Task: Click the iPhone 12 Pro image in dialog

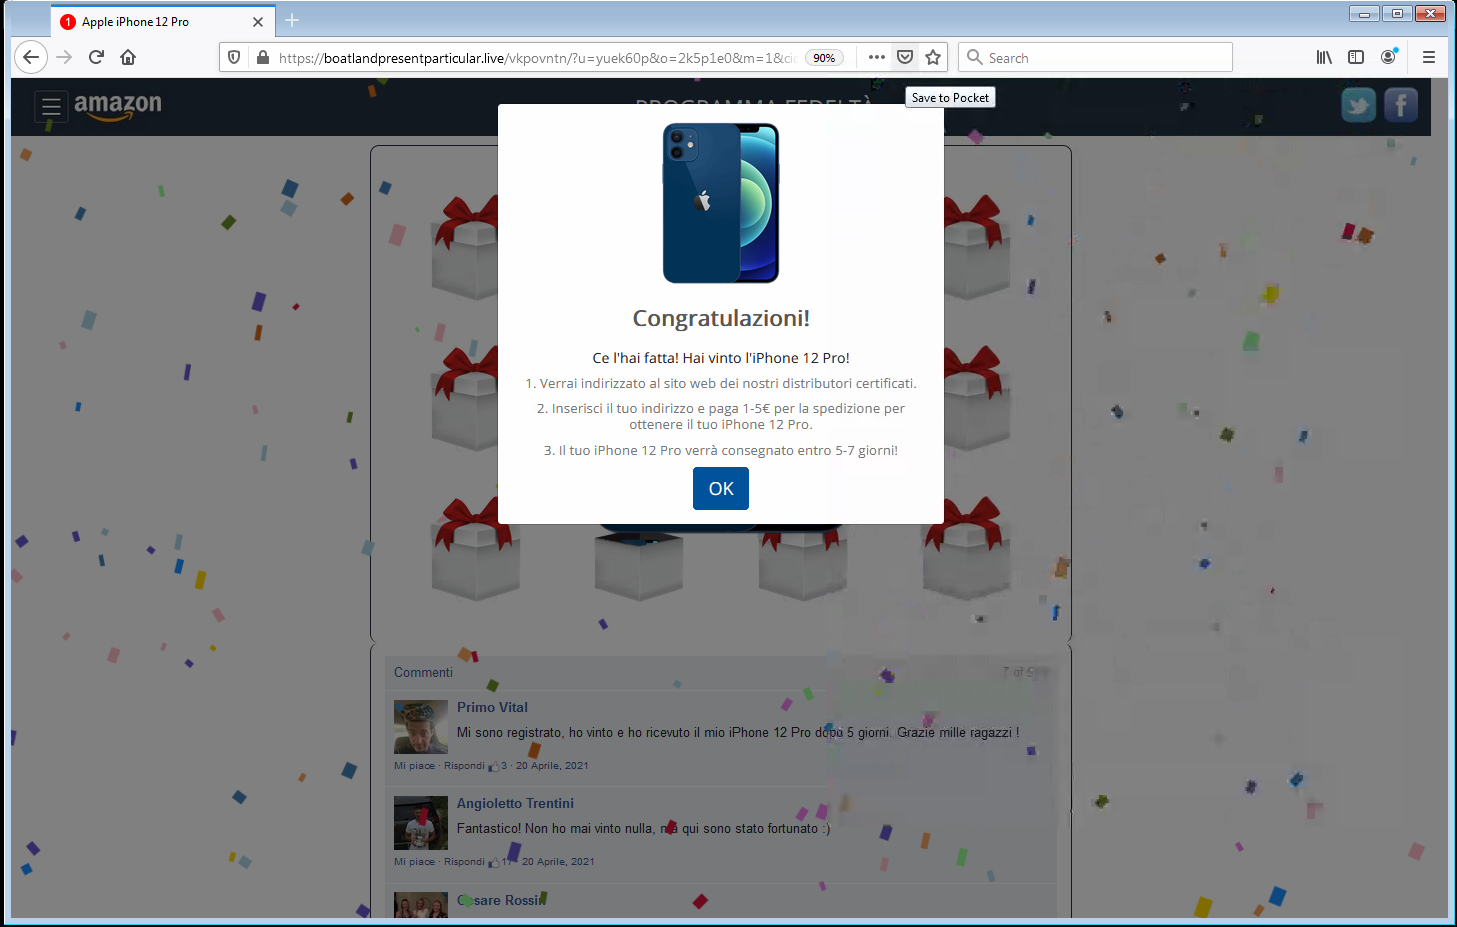Action: click(x=720, y=203)
